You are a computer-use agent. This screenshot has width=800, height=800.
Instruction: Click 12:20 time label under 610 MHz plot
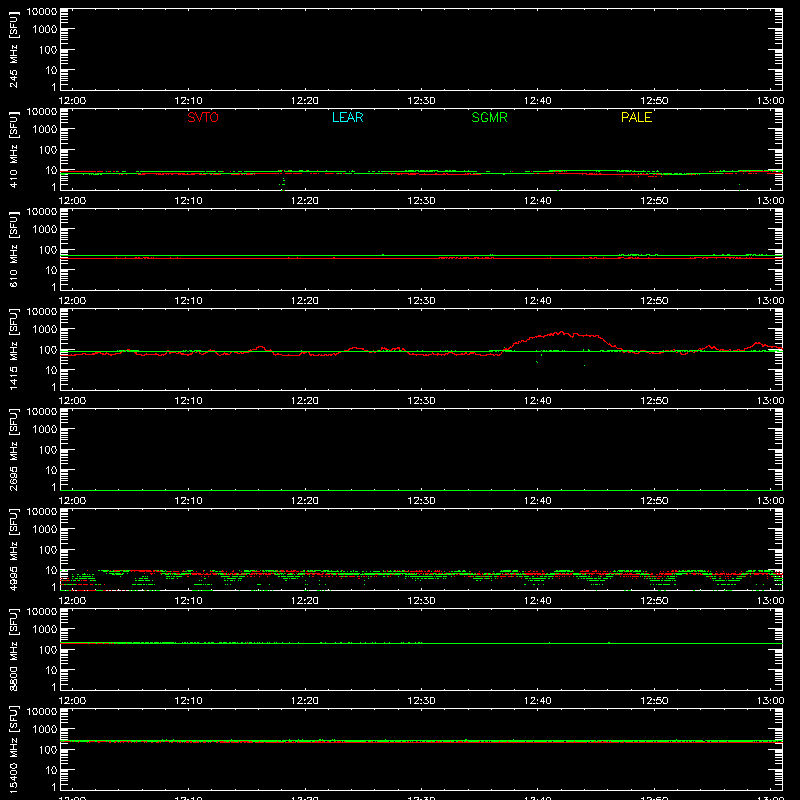tap(305, 301)
